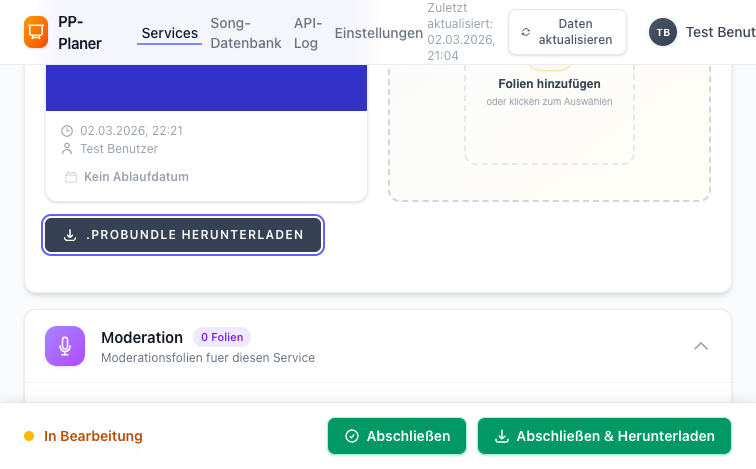Download the .PROBUNDLE file
Screen dimensions: 756x469
pos(183,235)
